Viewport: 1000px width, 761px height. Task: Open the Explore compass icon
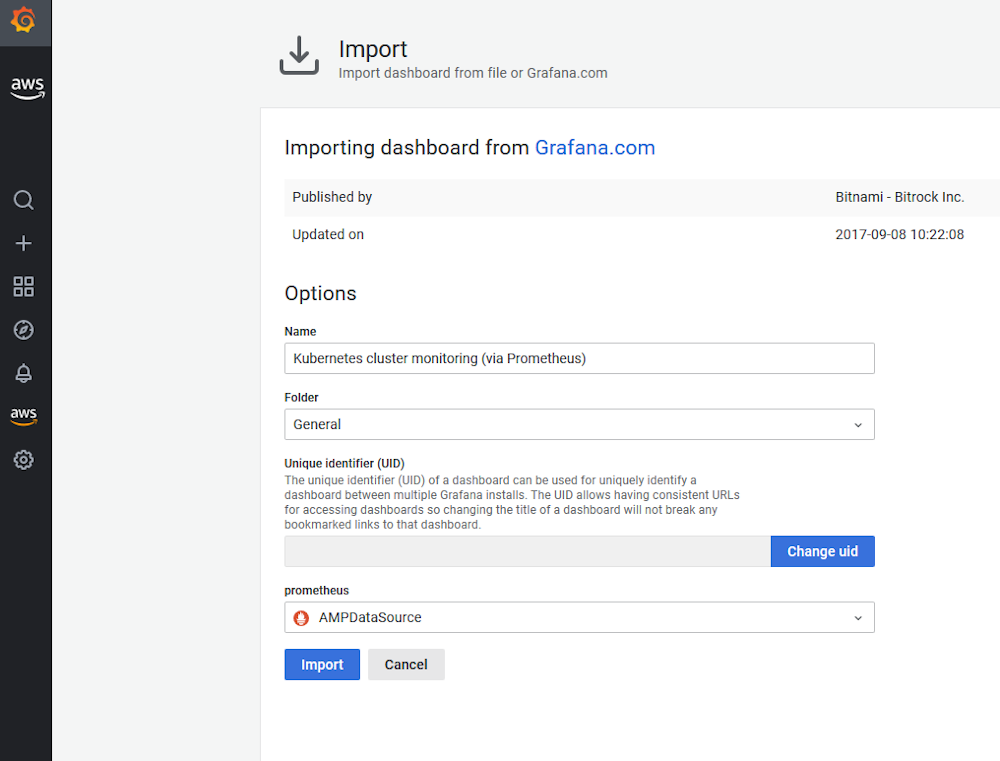pos(24,330)
